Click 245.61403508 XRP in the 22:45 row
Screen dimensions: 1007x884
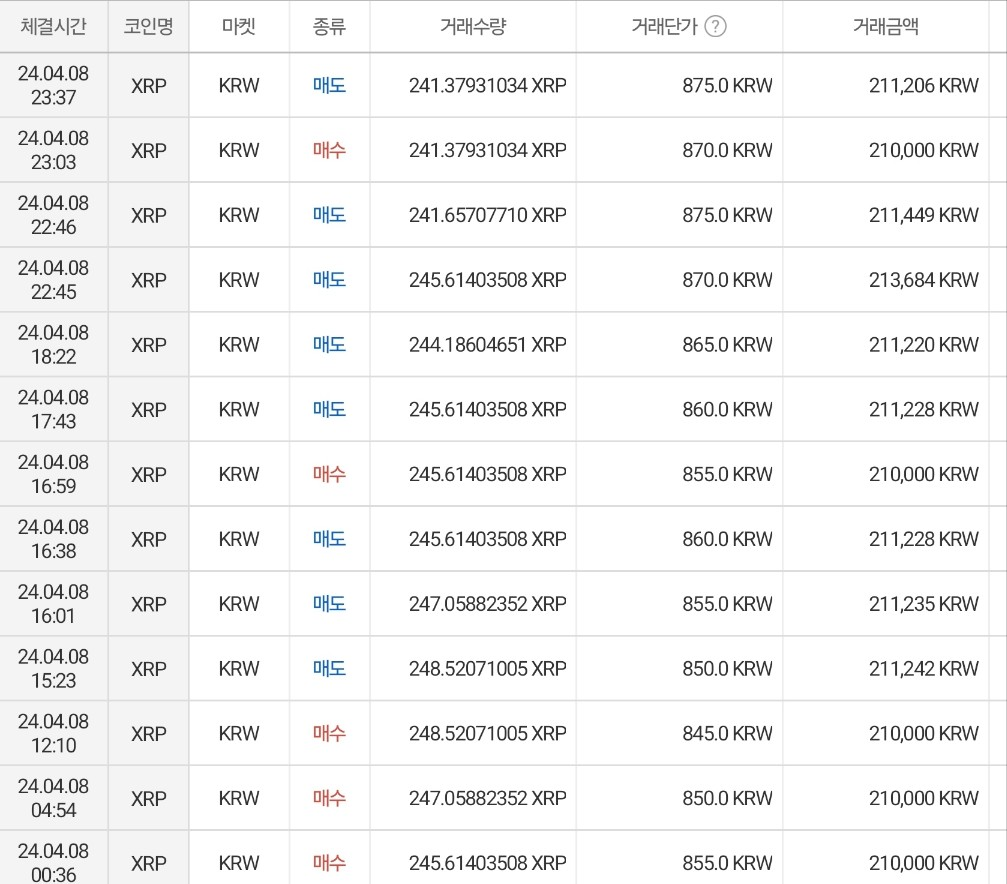tap(487, 280)
